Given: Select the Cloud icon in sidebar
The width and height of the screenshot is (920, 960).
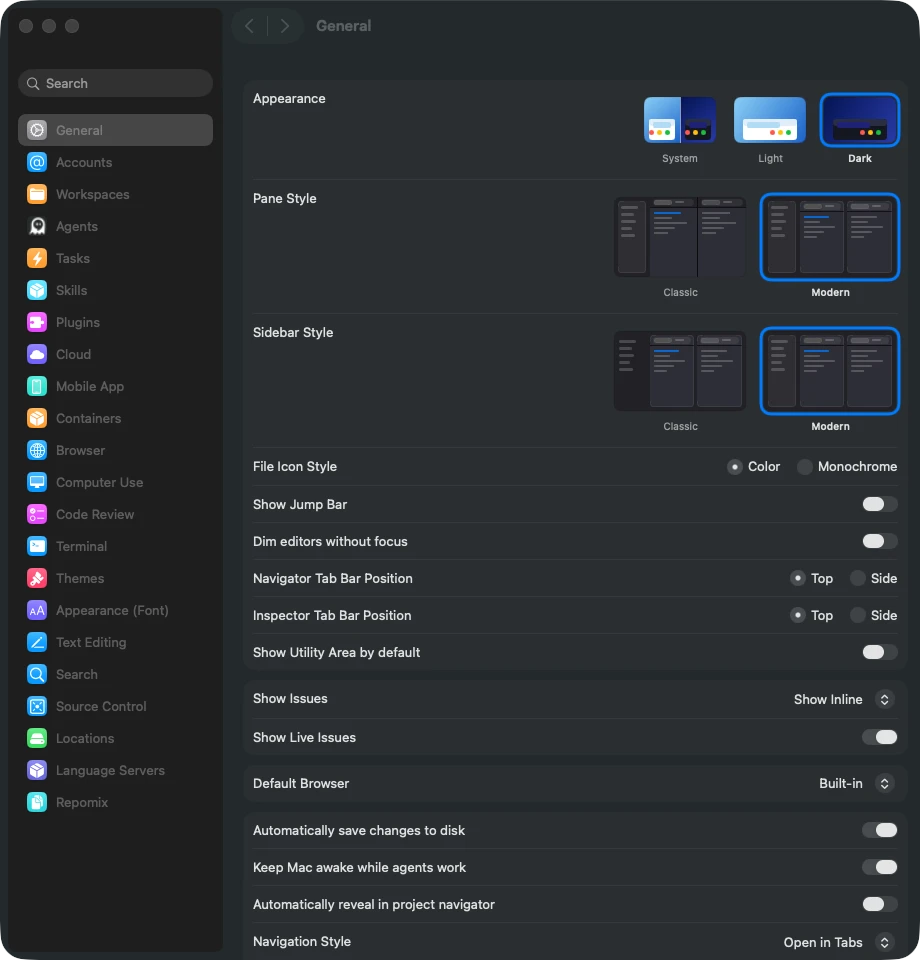Looking at the screenshot, I should [x=37, y=354].
